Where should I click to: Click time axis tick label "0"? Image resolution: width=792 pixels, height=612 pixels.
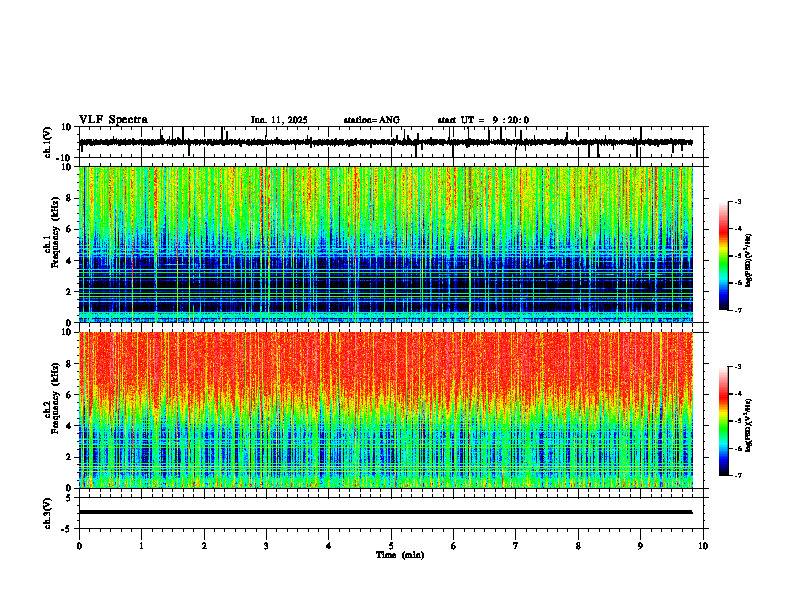pyautogui.click(x=79, y=546)
